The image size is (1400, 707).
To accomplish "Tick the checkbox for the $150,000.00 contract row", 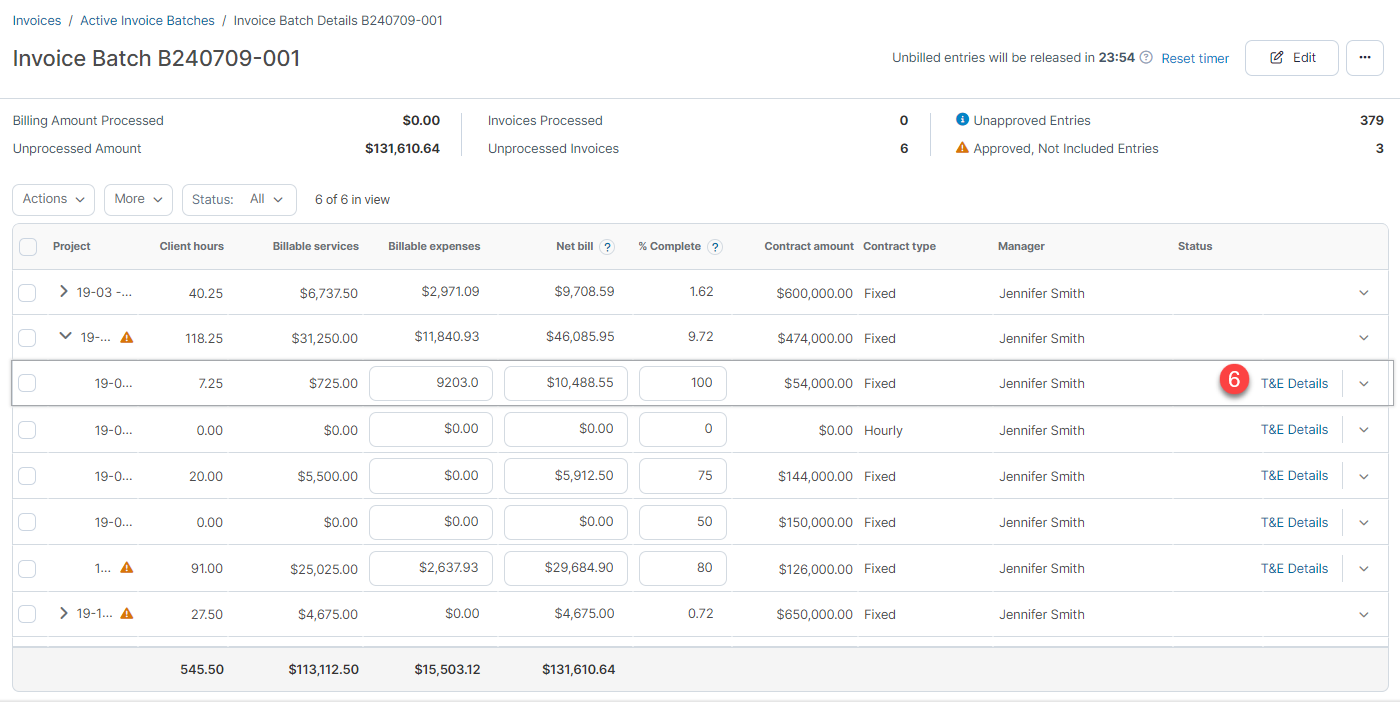I will point(28,522).
